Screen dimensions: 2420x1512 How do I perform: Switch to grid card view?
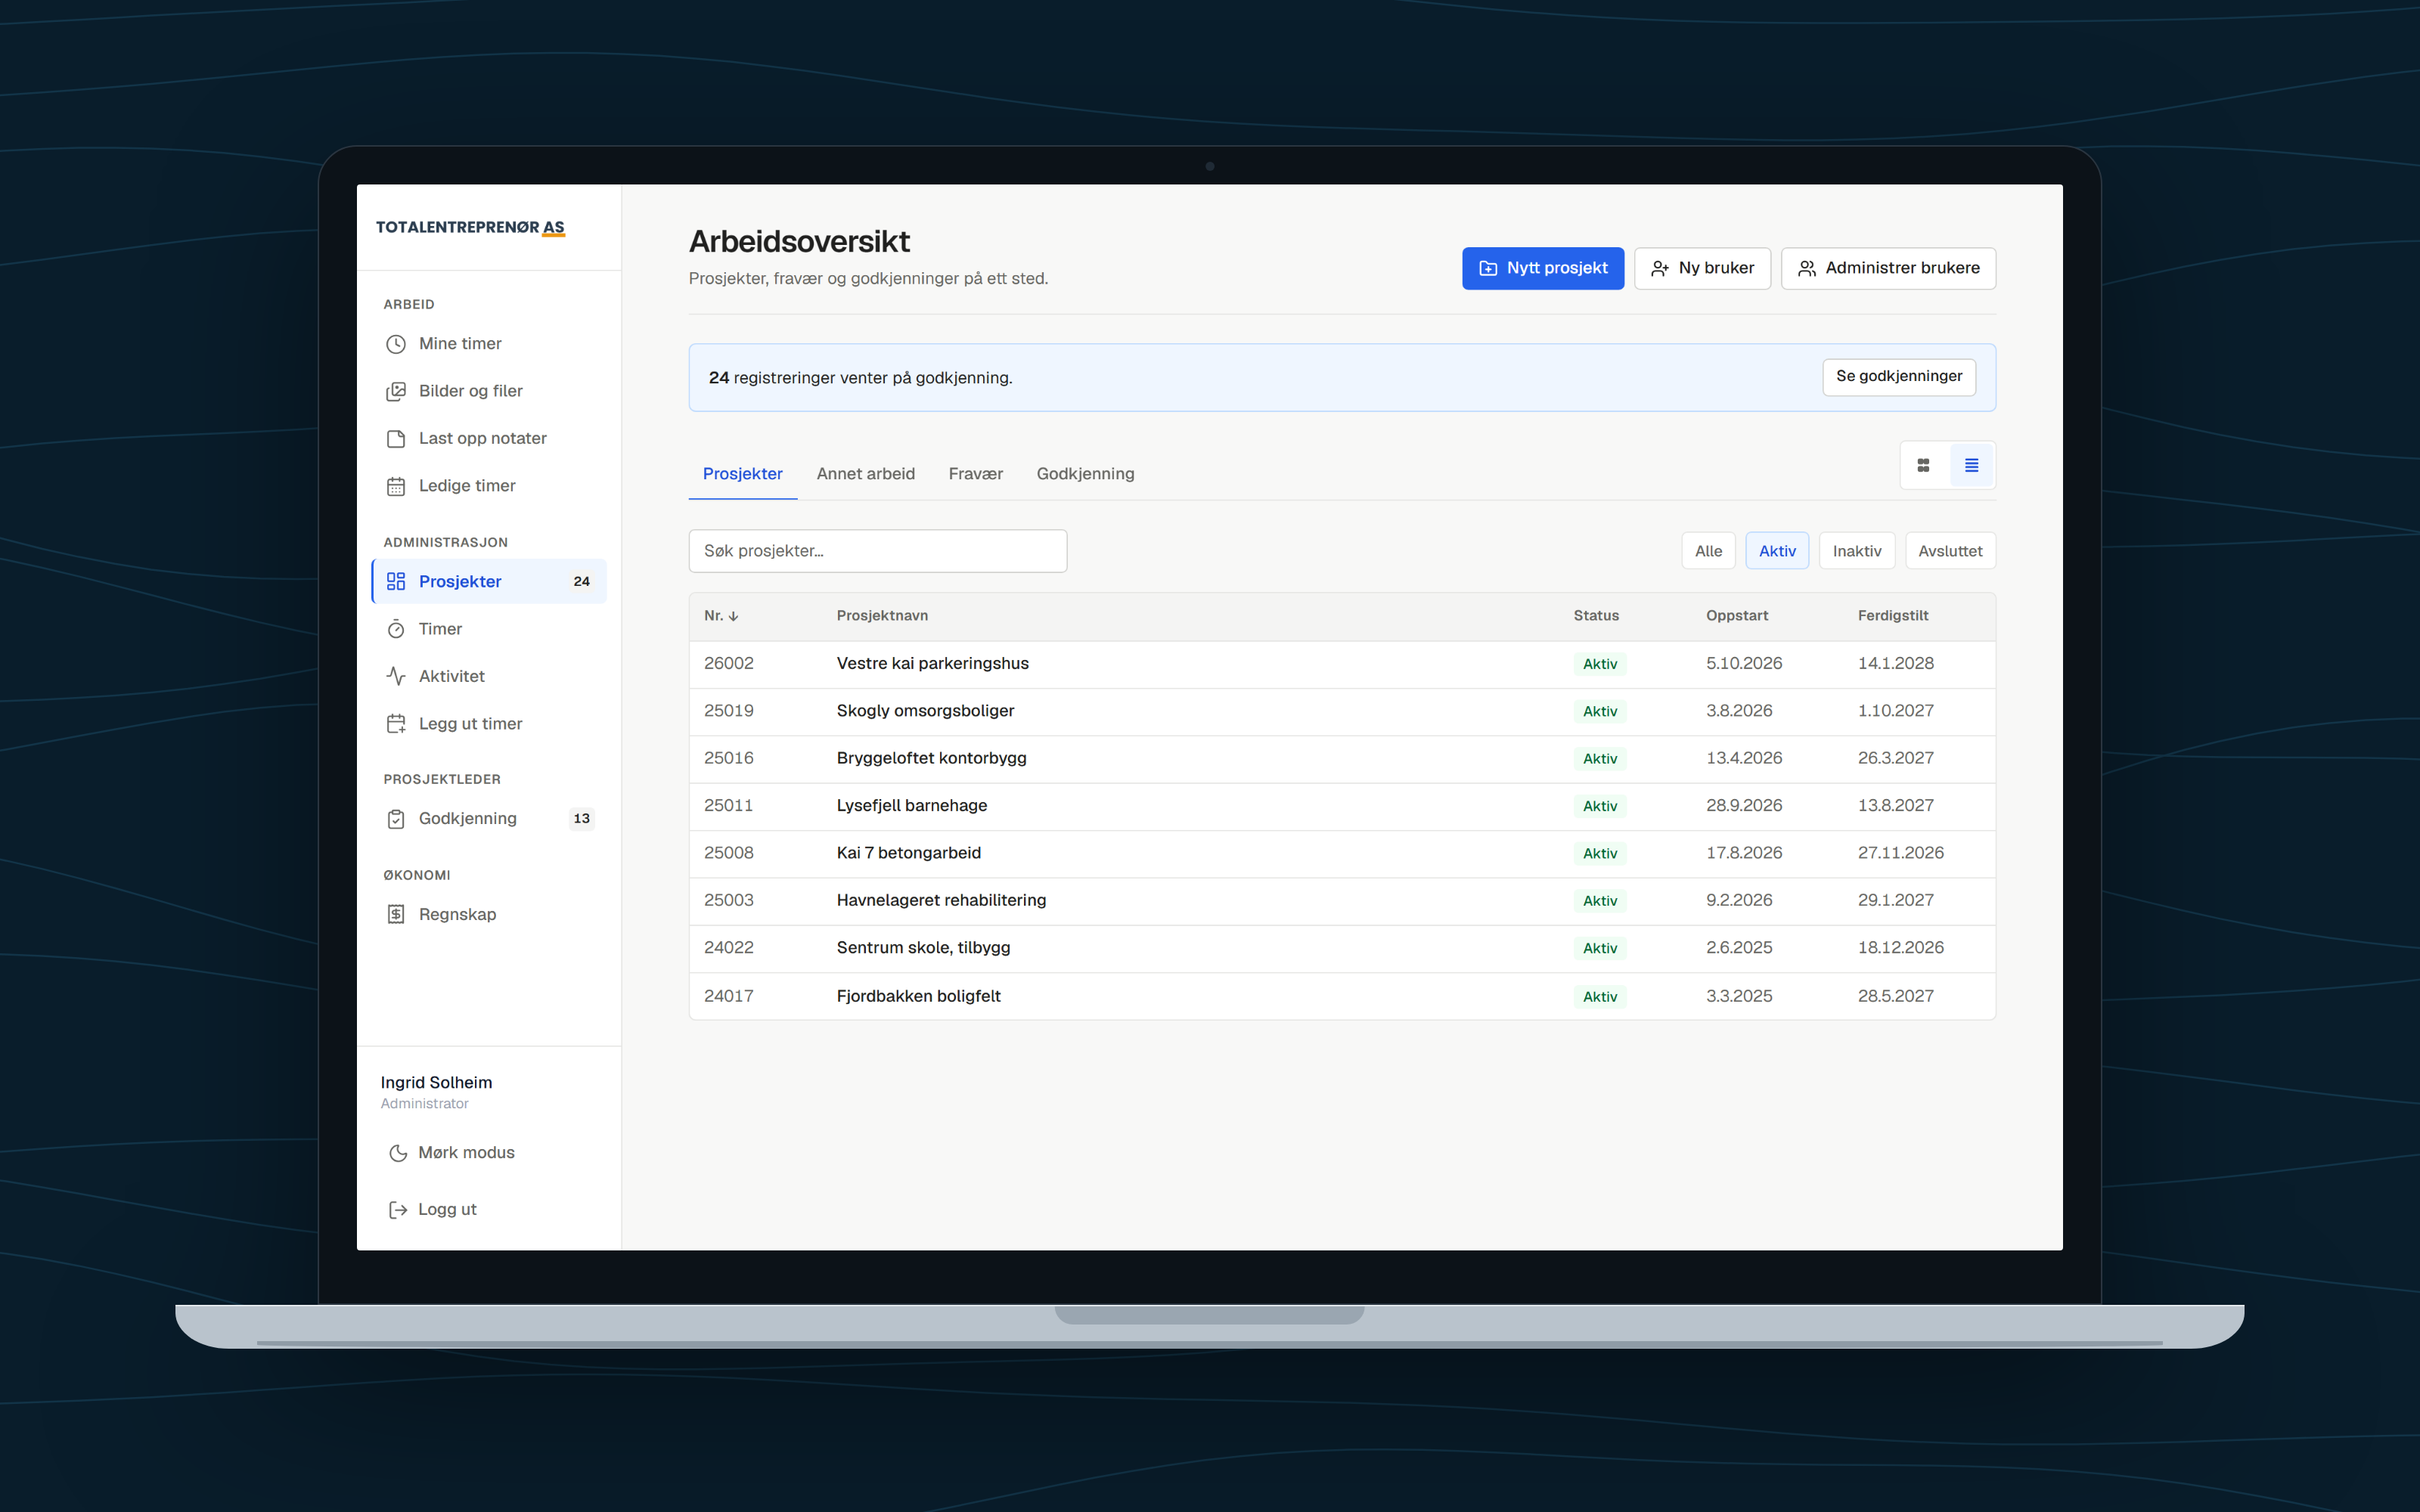coord(1923,465)
